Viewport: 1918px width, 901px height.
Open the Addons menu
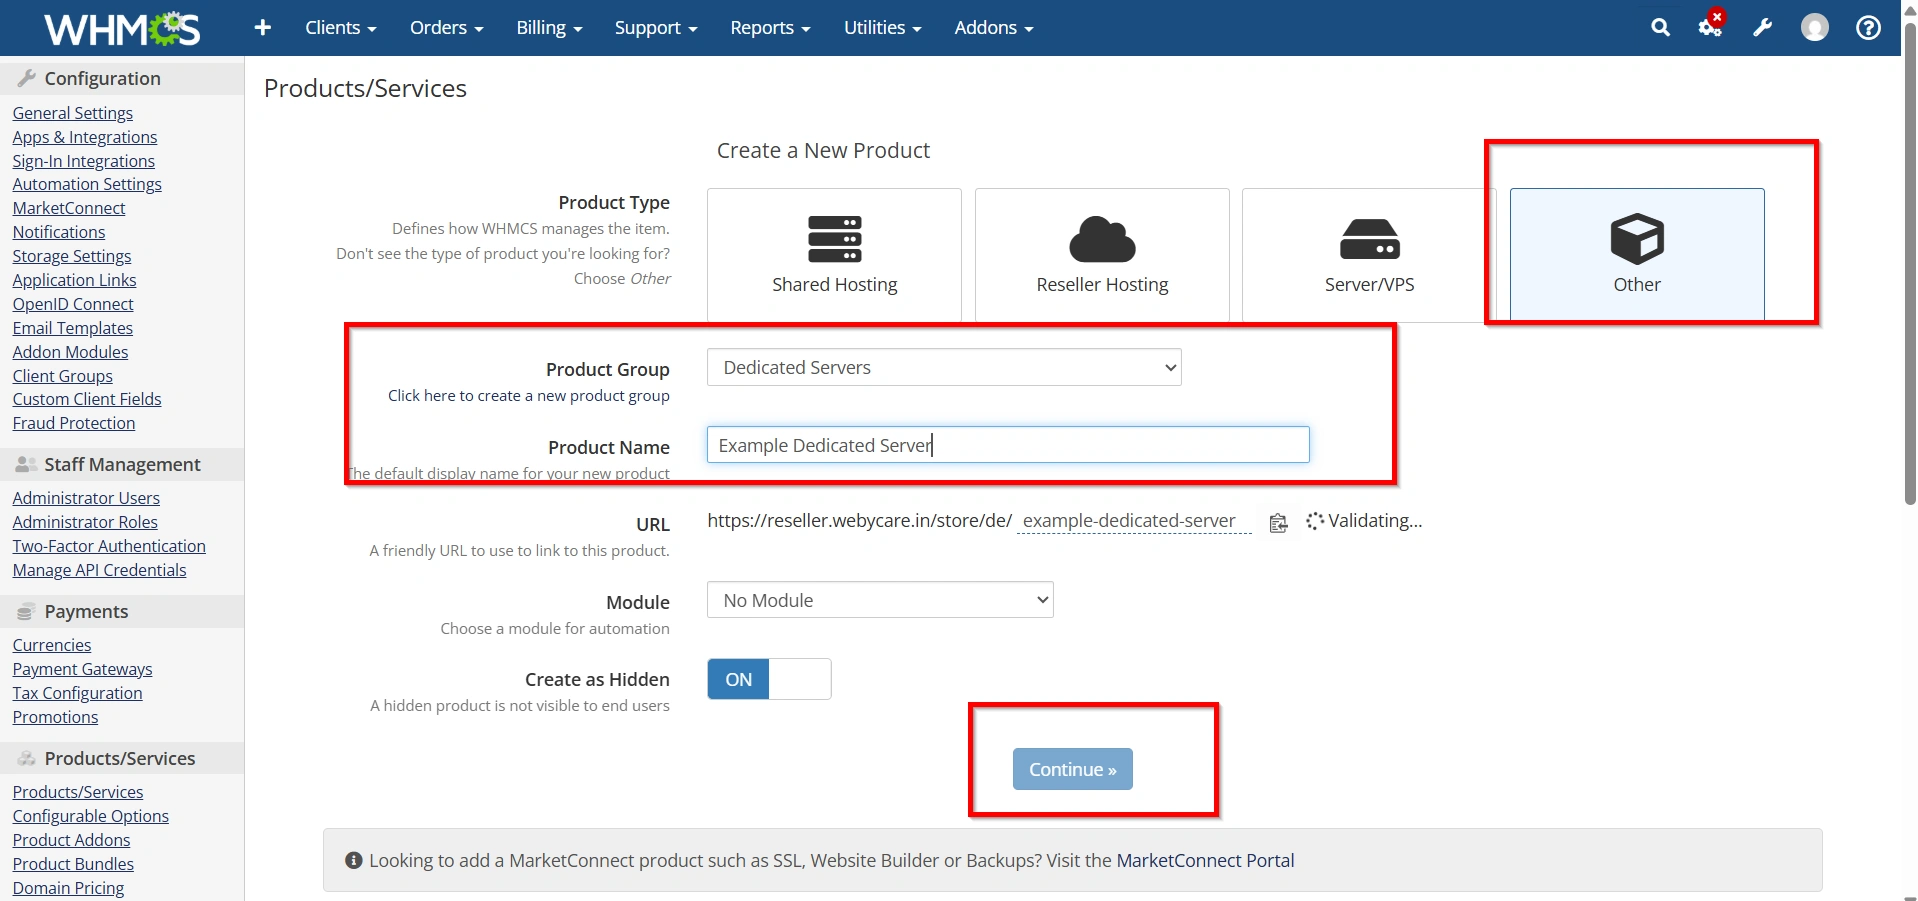[994, 28]
